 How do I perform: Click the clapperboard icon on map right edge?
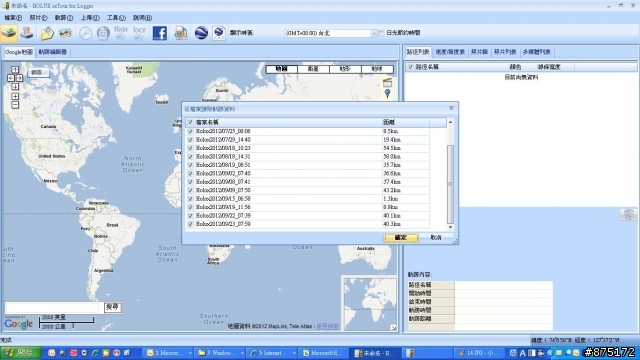387,82
